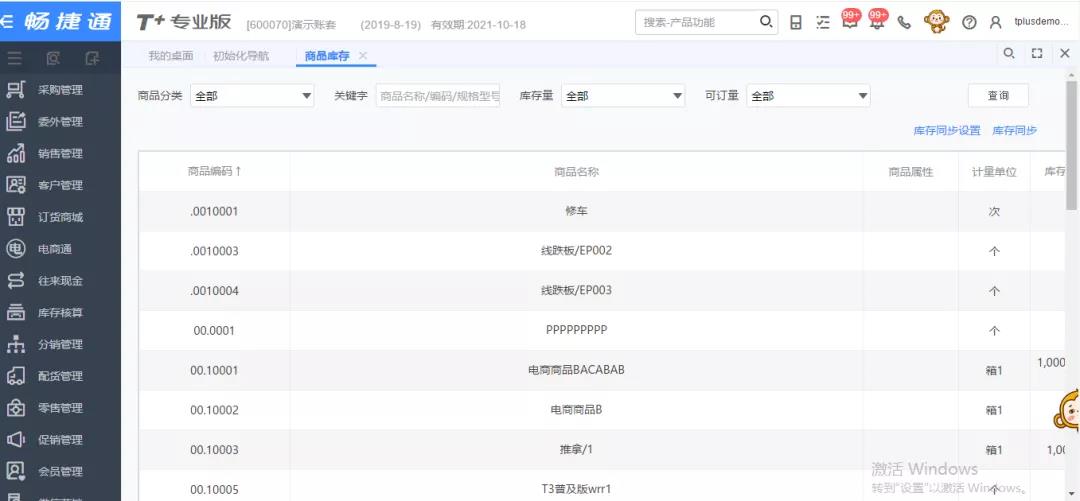This screenshot has width=1080, height=501.
Task: Open the task checklist icon
Action: [x=823, y=23]
